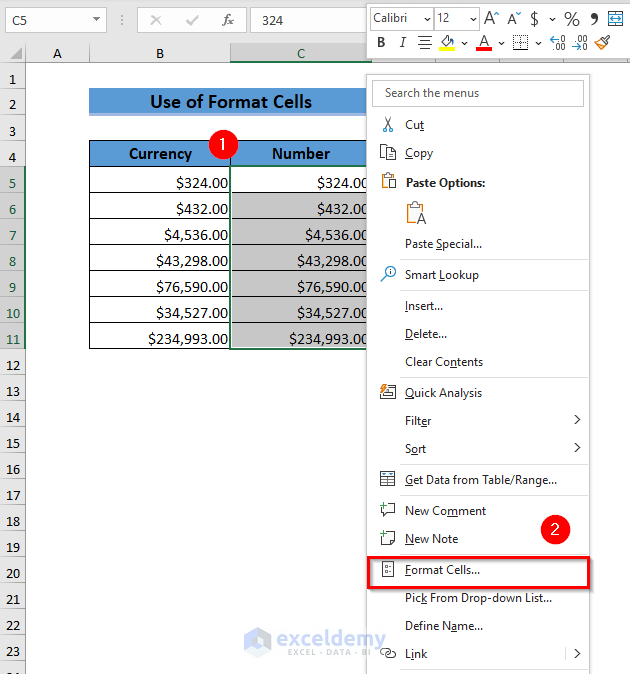Image resolution: width=630 pixels, height=674 pixels.
Task: Expand the Link submenu arrow
Action: coord(577,653)
